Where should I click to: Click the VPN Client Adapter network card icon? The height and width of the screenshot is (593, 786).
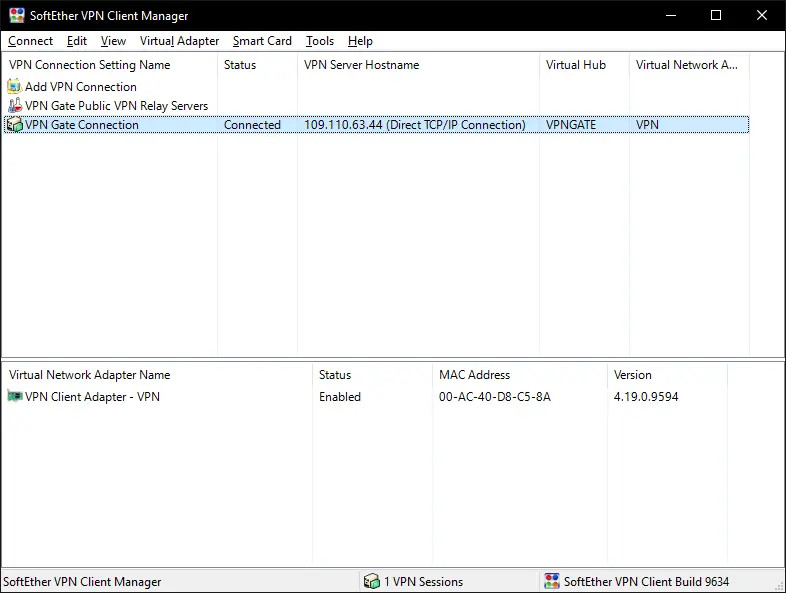[15, 396]
